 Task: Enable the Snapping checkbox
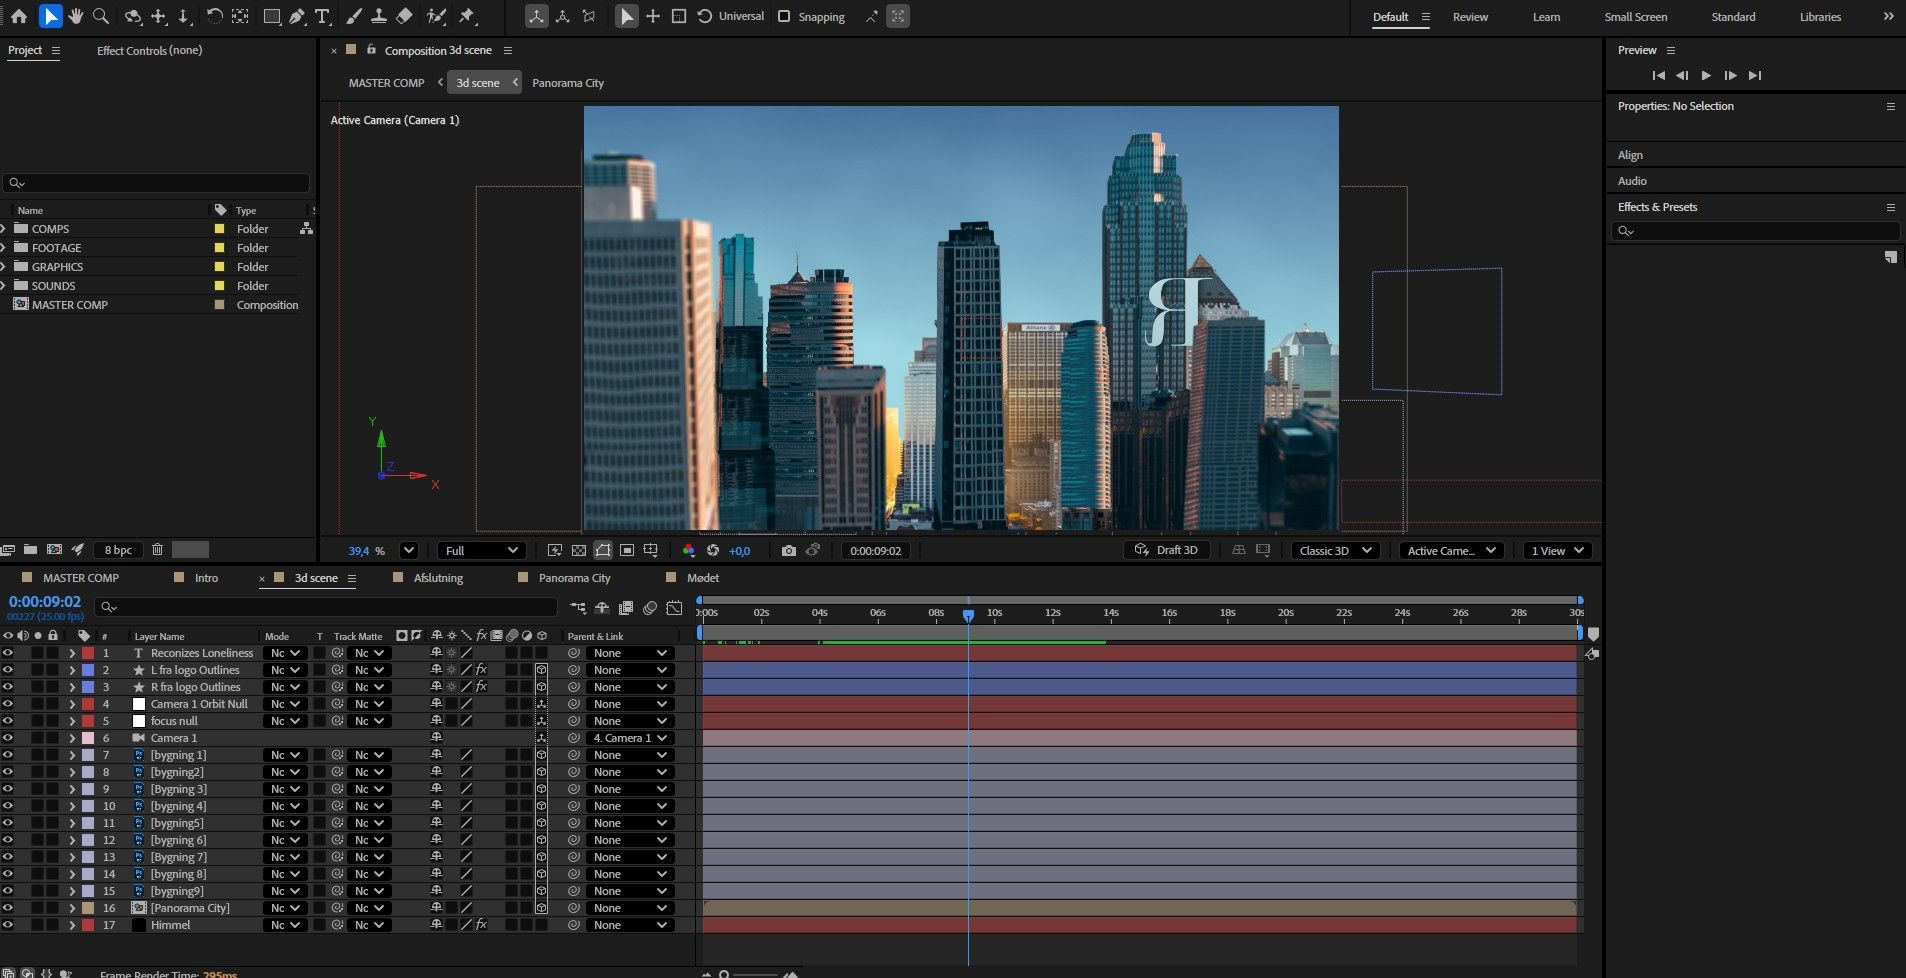[x=784, y=16]
